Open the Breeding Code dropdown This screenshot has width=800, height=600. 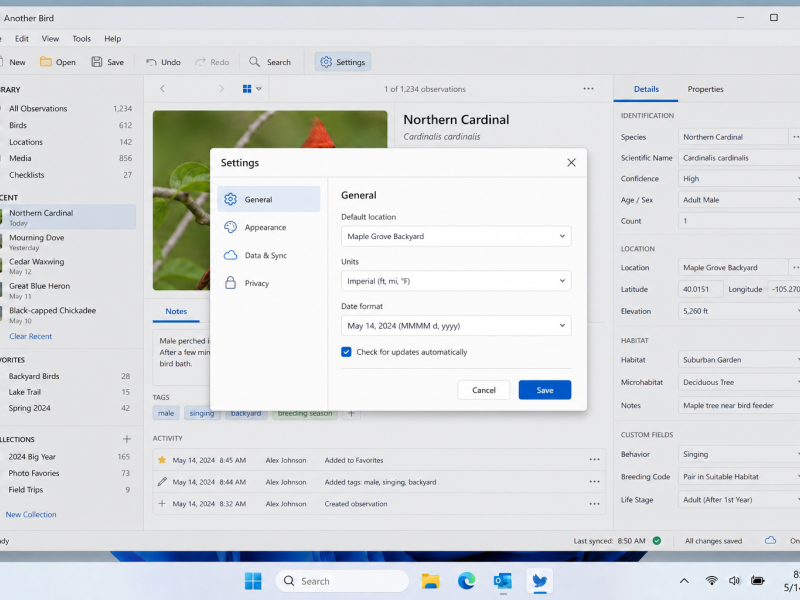pyautogui.click(x=739, y=477)
